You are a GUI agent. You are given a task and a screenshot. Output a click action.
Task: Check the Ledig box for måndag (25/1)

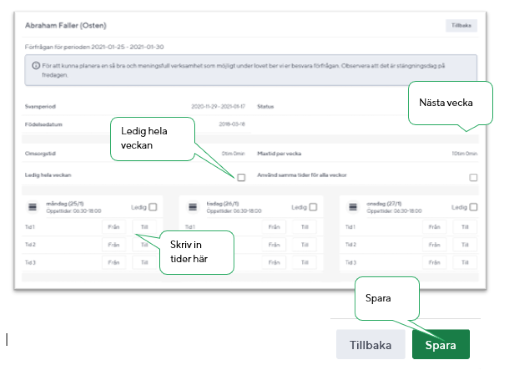click(x=153, y=207)
